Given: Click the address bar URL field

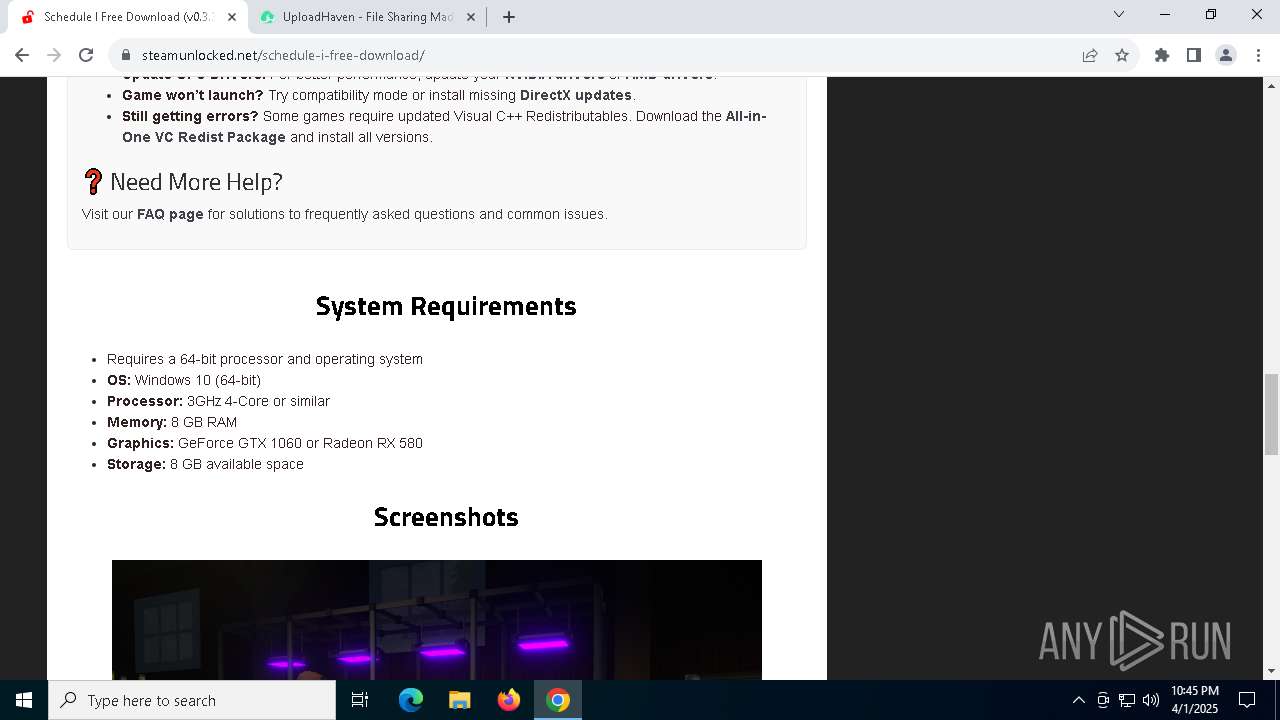Looking at the screenshot, I should (600, 55).
